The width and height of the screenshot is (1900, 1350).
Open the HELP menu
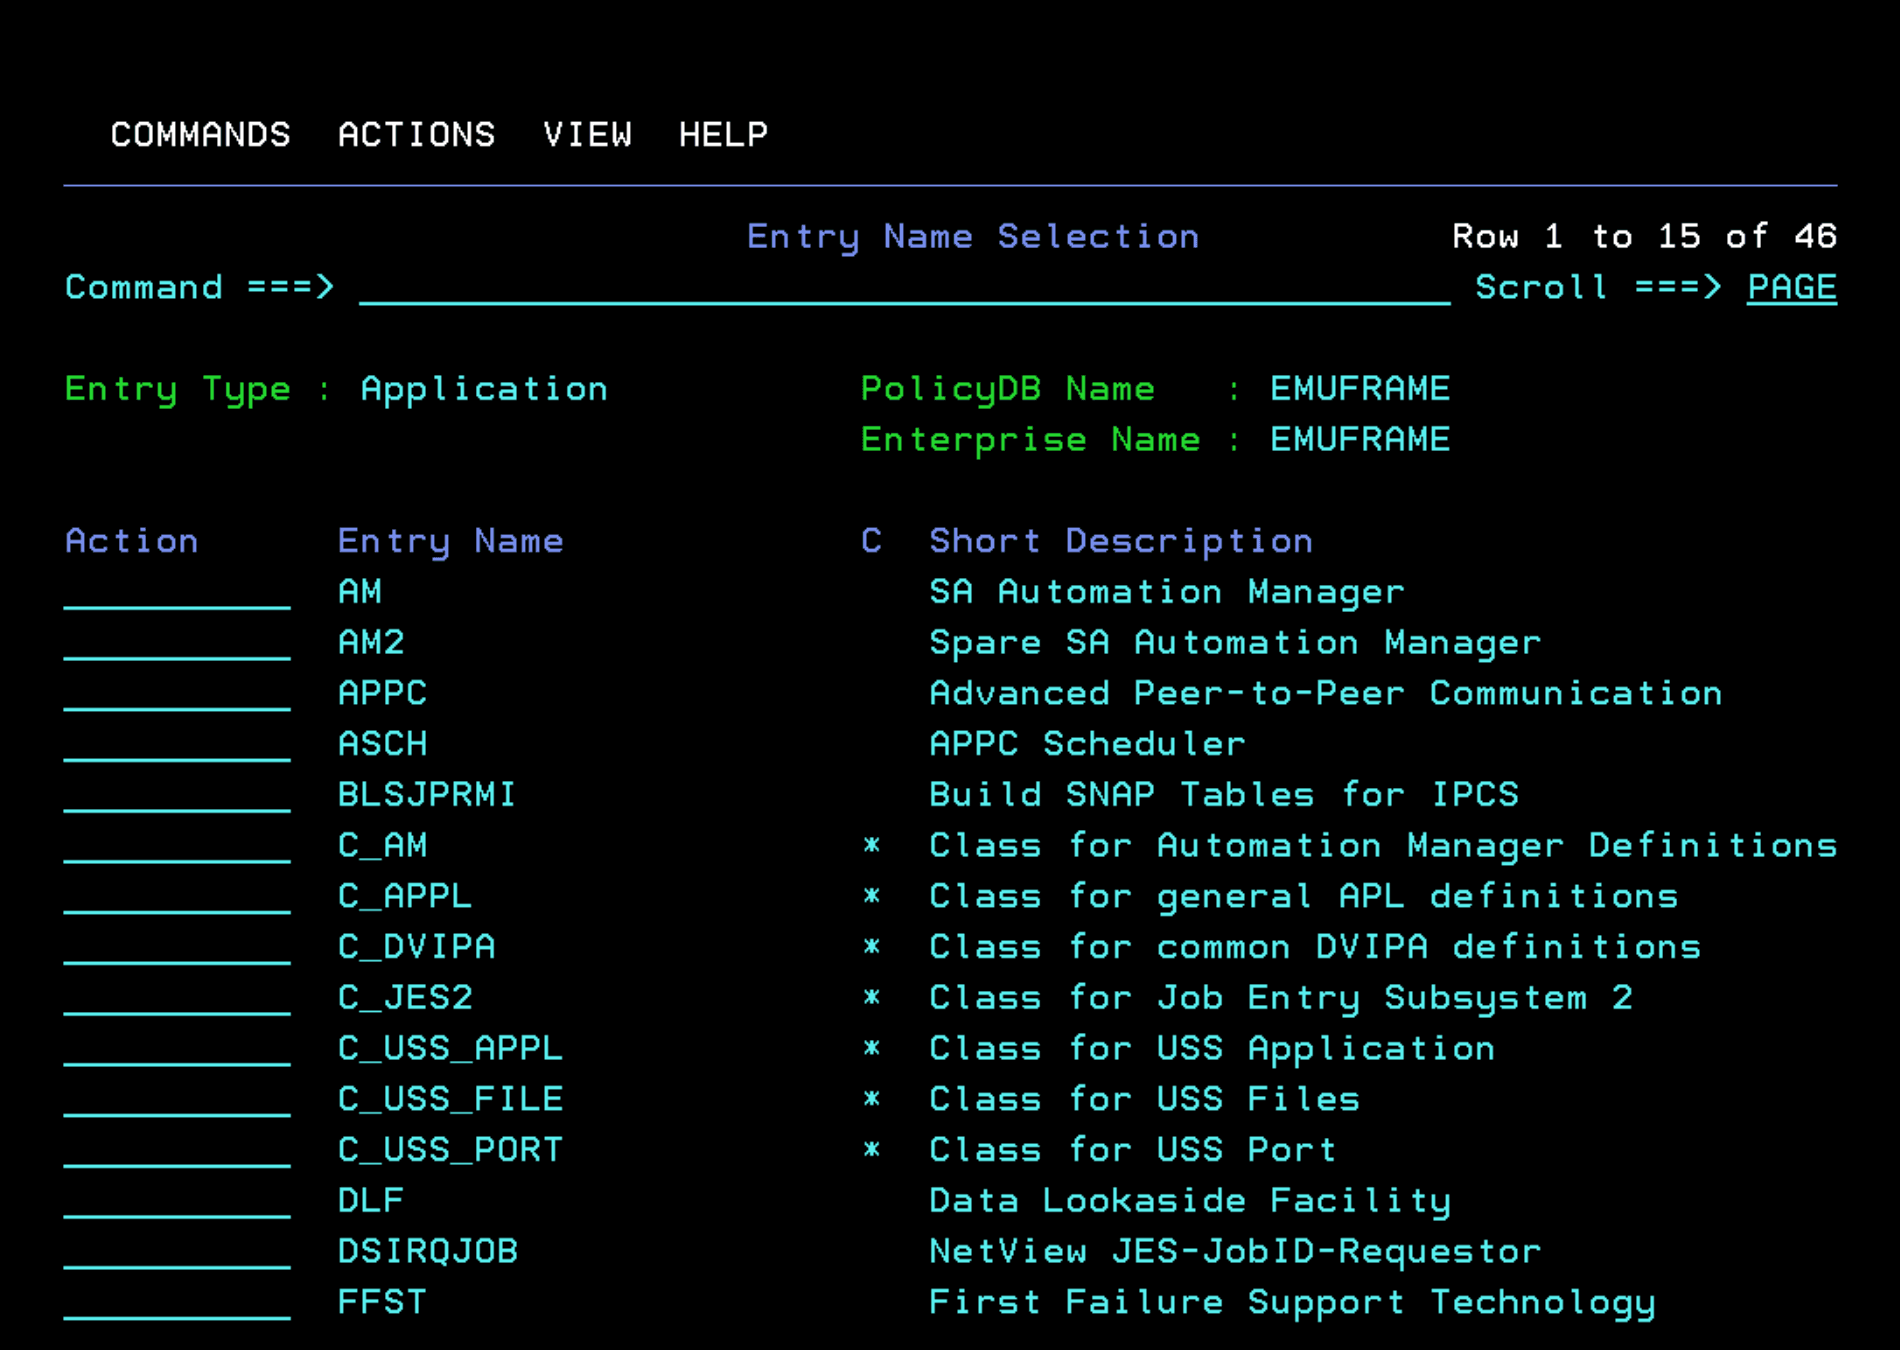coord(723,134)
